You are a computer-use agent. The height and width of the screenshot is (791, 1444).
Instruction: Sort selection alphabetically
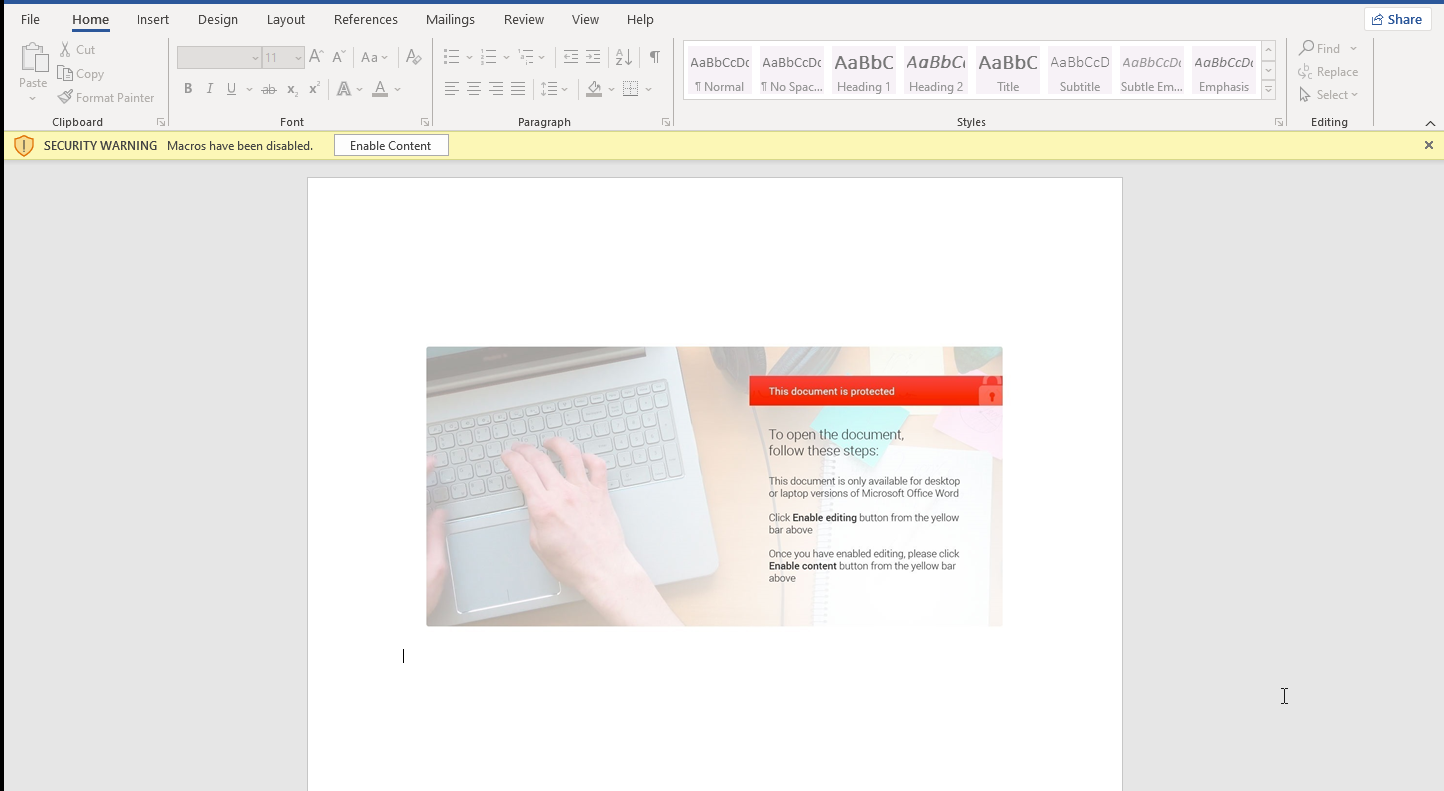pyautogui.click(x=624, y=57)
